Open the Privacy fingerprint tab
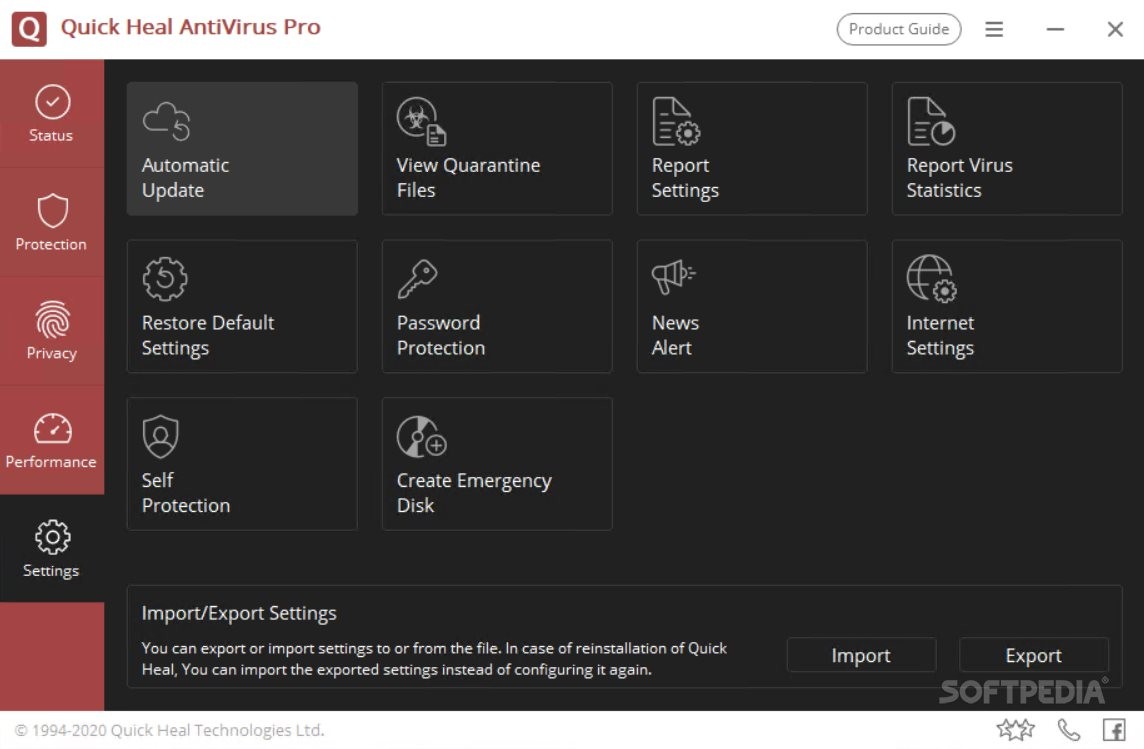The width and height of the screenshot is (1144, 749). tap(52, 331)
